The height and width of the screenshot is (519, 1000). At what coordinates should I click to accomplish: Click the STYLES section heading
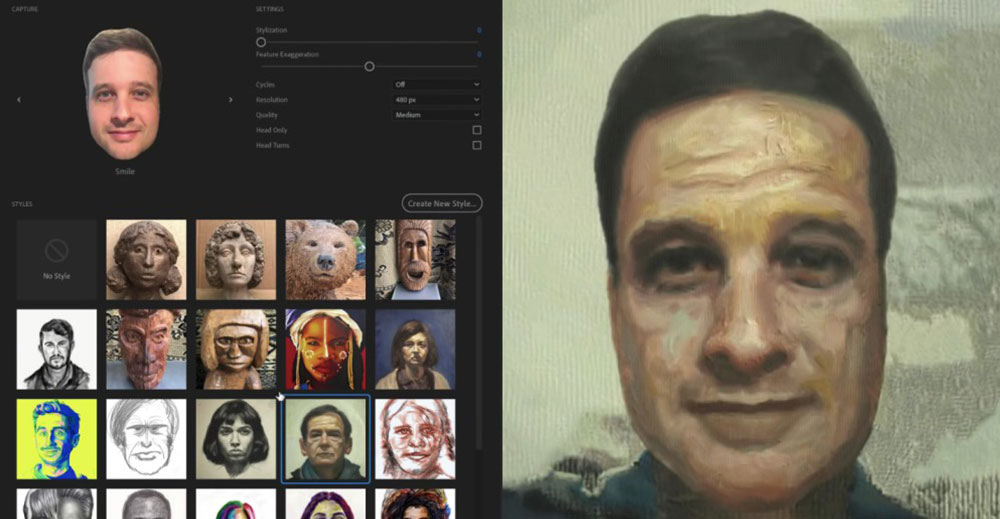pyautogui.click(x=22, y=204)
